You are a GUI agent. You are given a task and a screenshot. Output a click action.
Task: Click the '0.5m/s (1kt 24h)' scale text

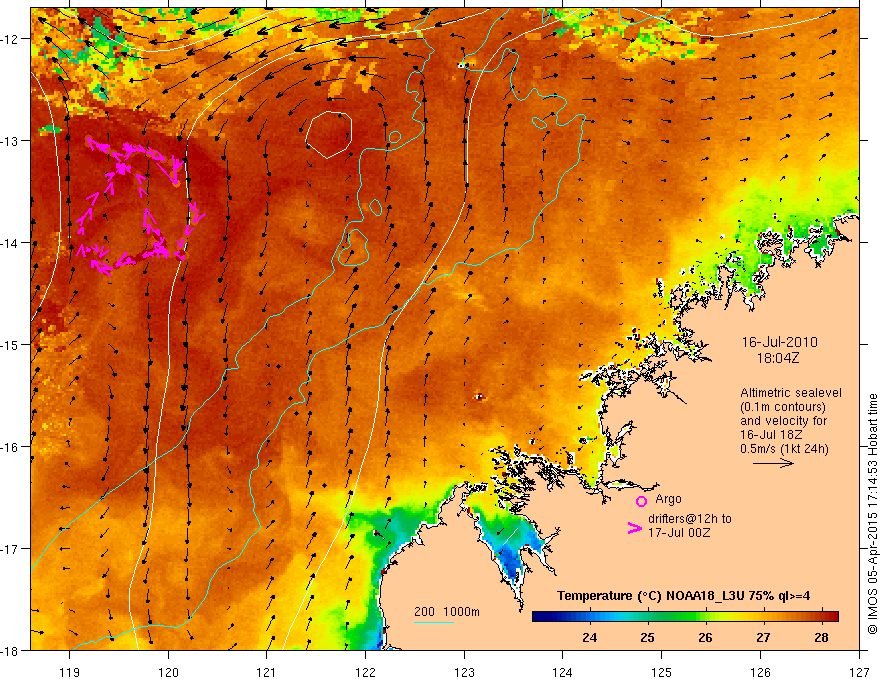[784, 449]
